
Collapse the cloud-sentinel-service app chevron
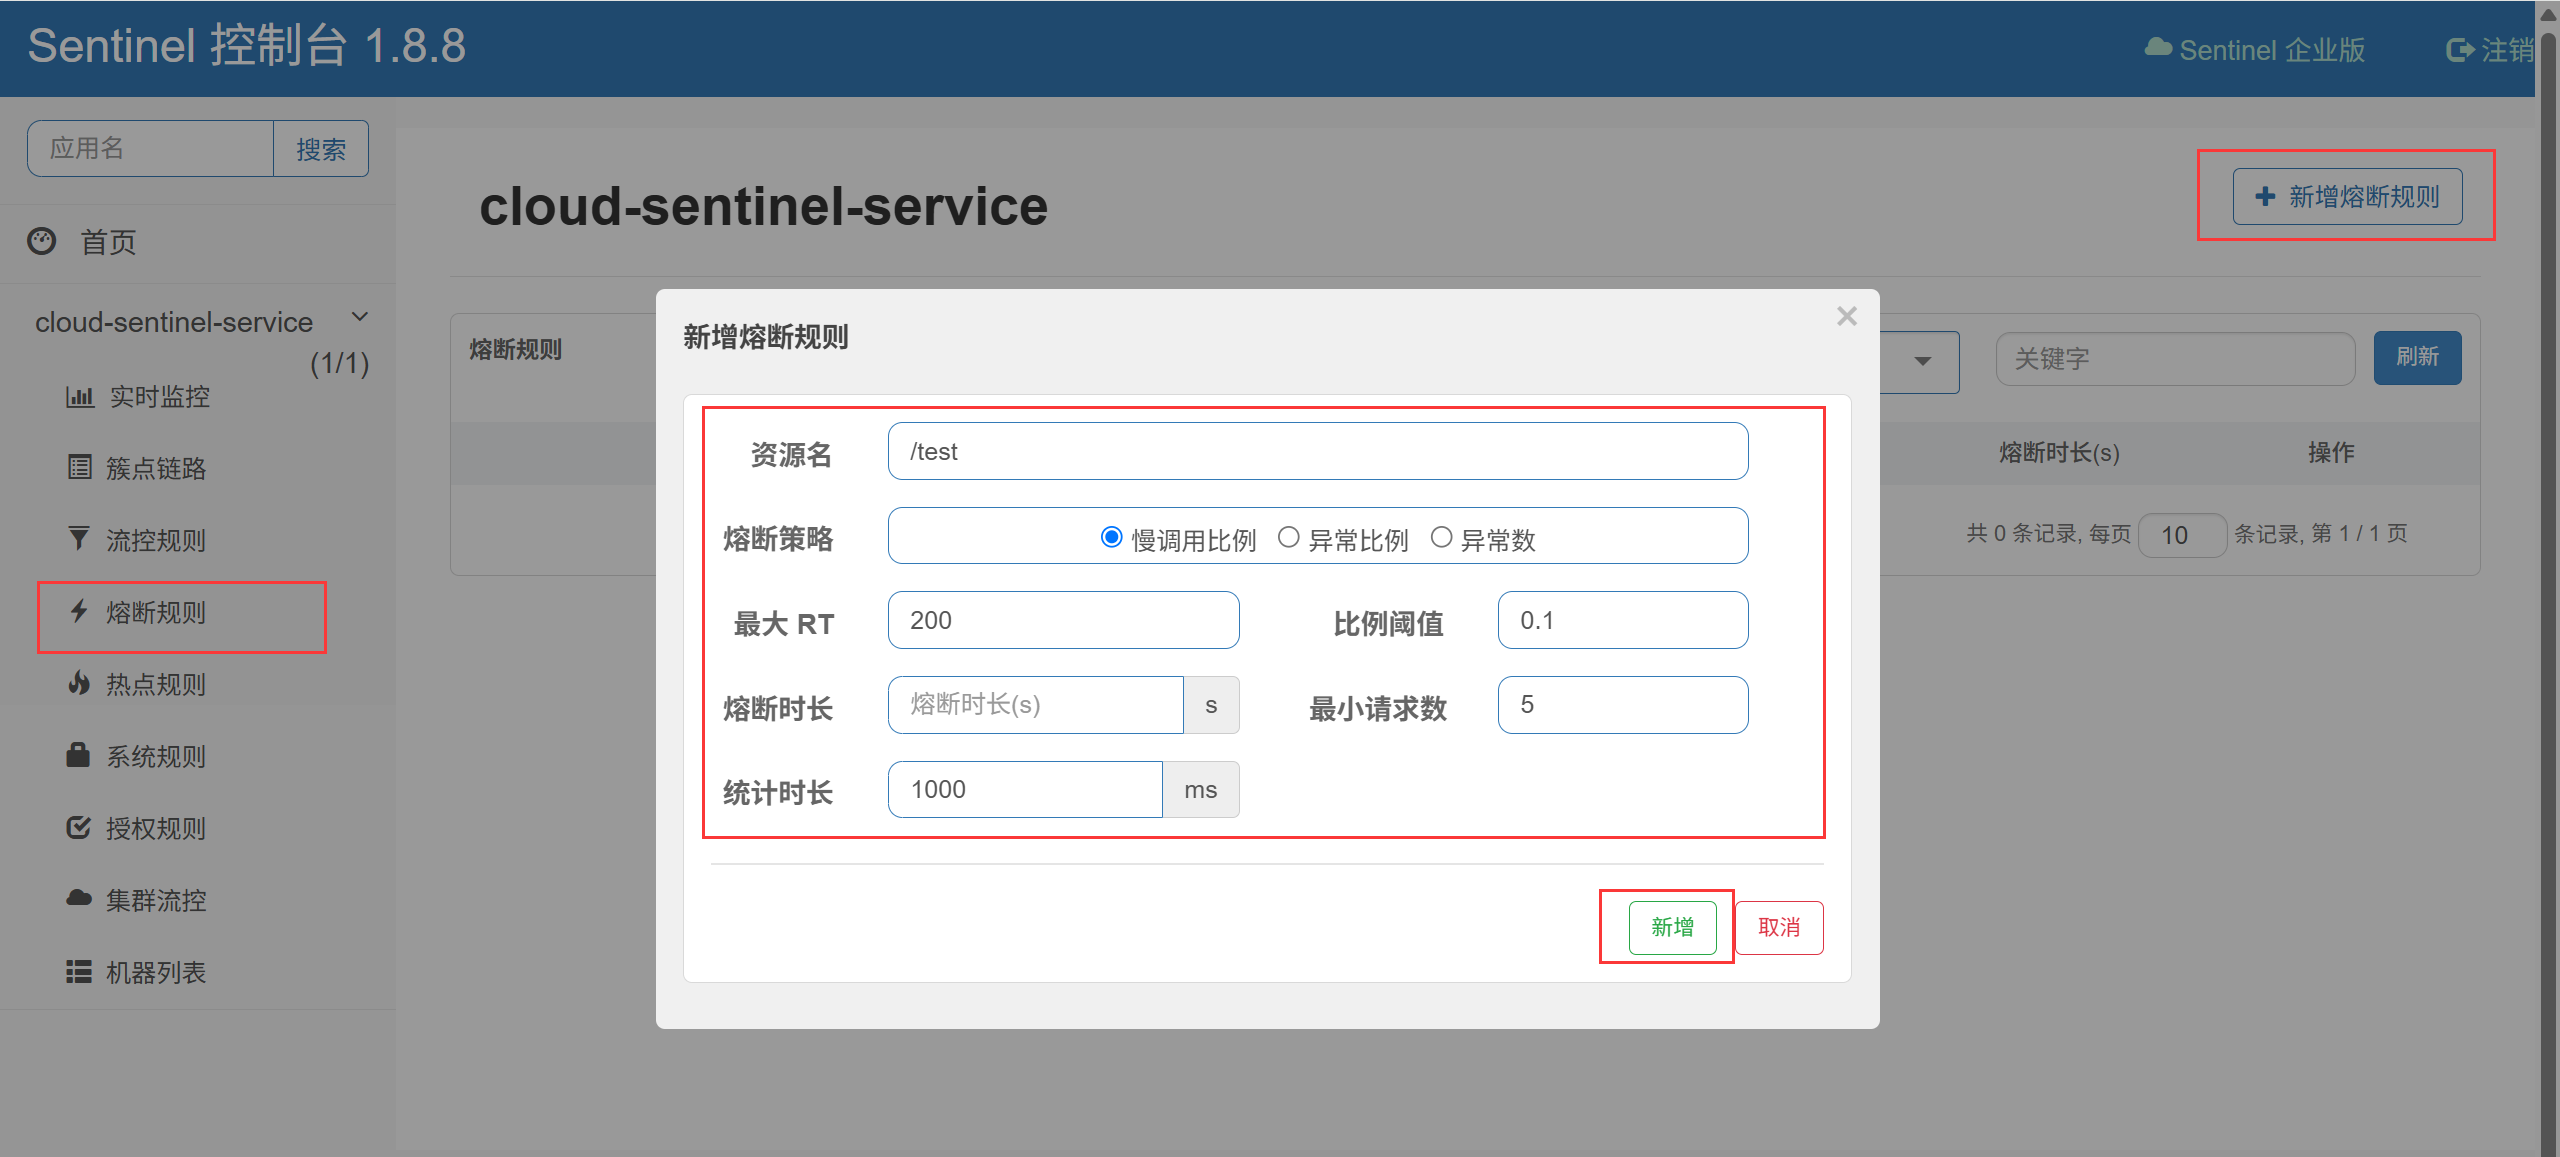click(x=360, y=317)
